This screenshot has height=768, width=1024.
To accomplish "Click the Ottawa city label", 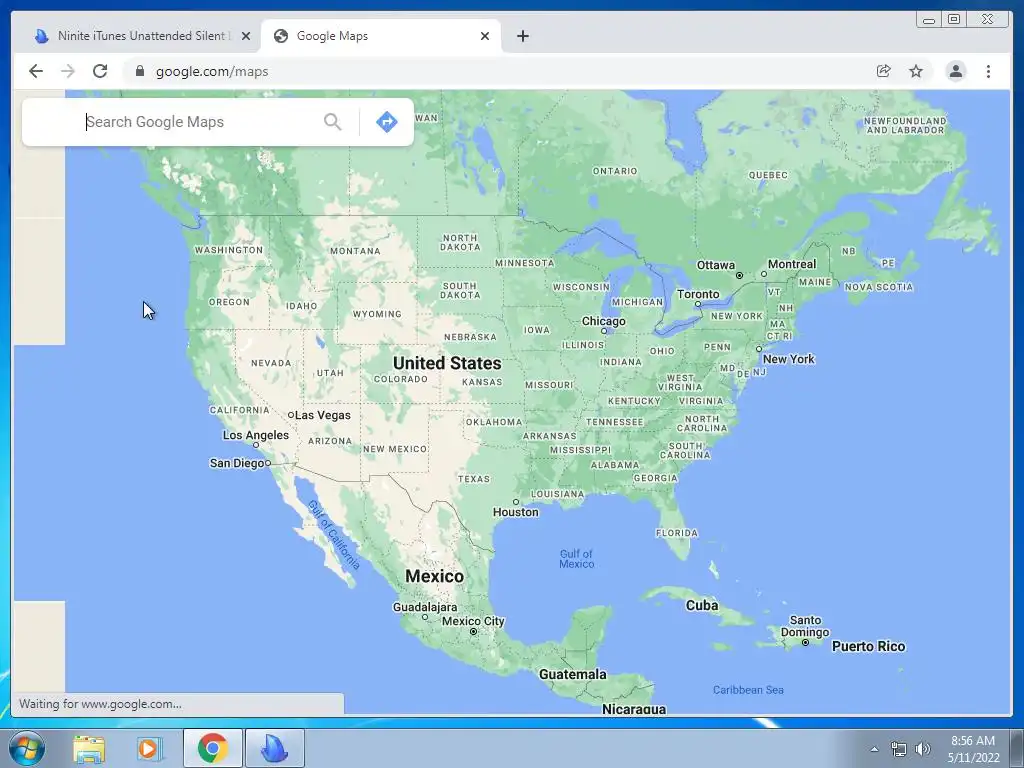I will point(716,265).
